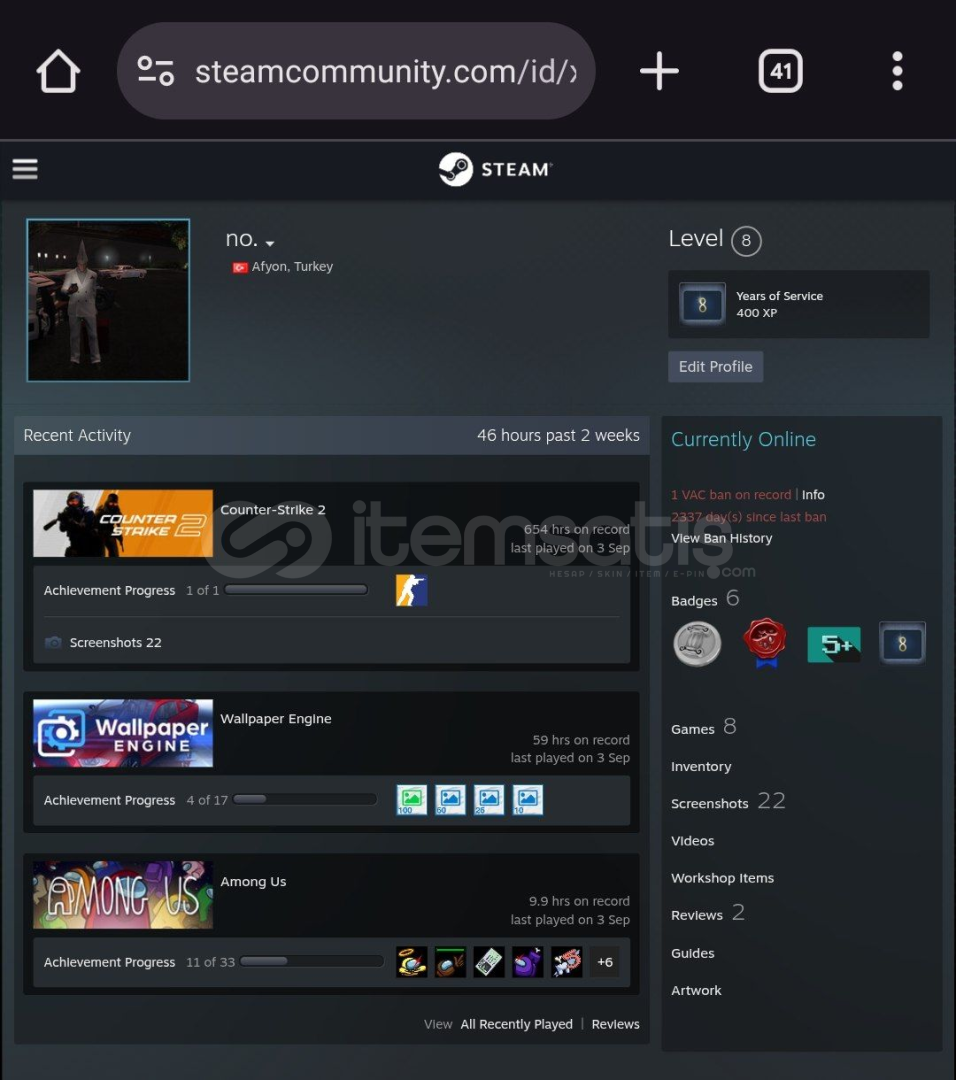Open Counter-Strike 2 Screenshots 22 link

[x=115, y=643]
